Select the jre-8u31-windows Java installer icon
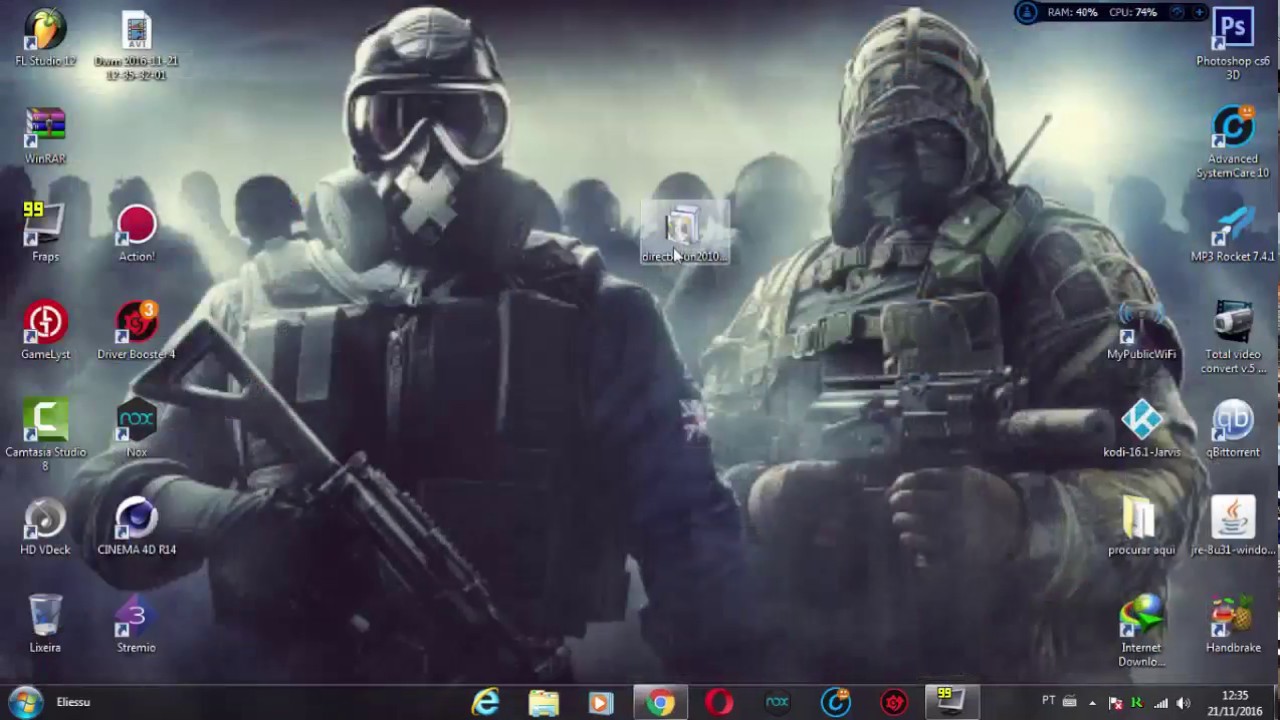The image size is (1280, 720). [x=1233, y=526]
